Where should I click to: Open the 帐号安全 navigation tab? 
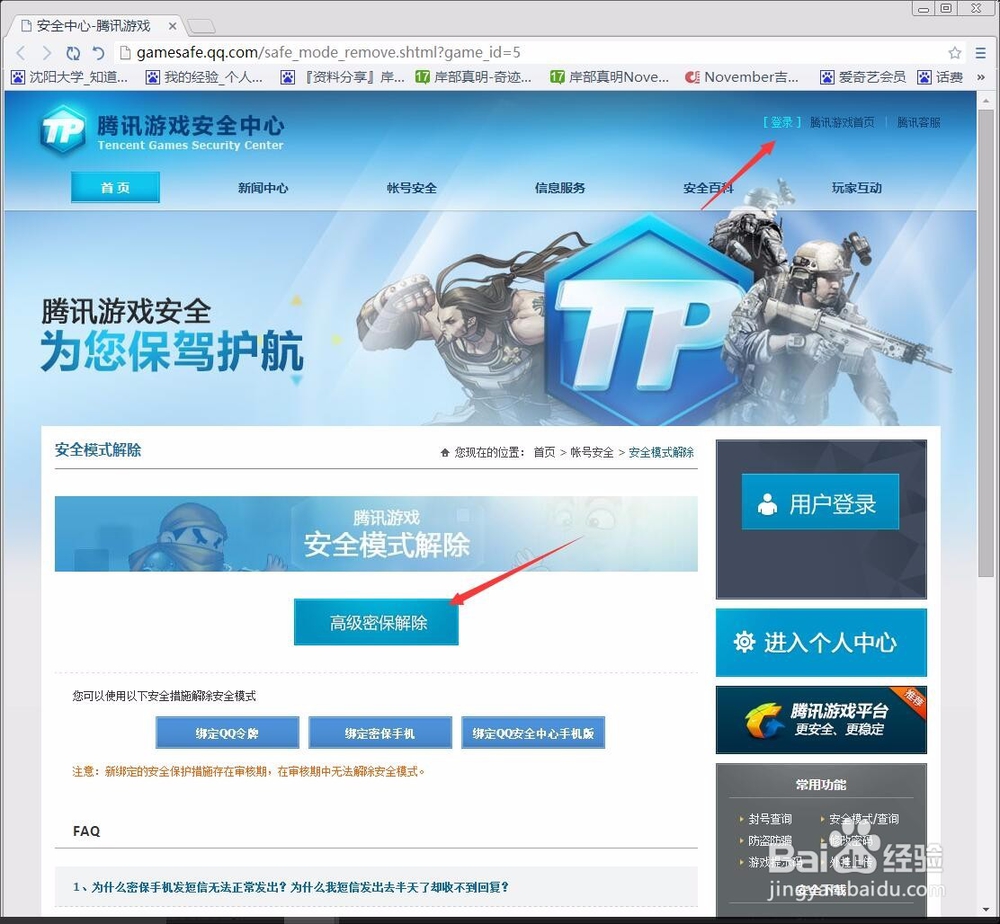click(412, 188)
